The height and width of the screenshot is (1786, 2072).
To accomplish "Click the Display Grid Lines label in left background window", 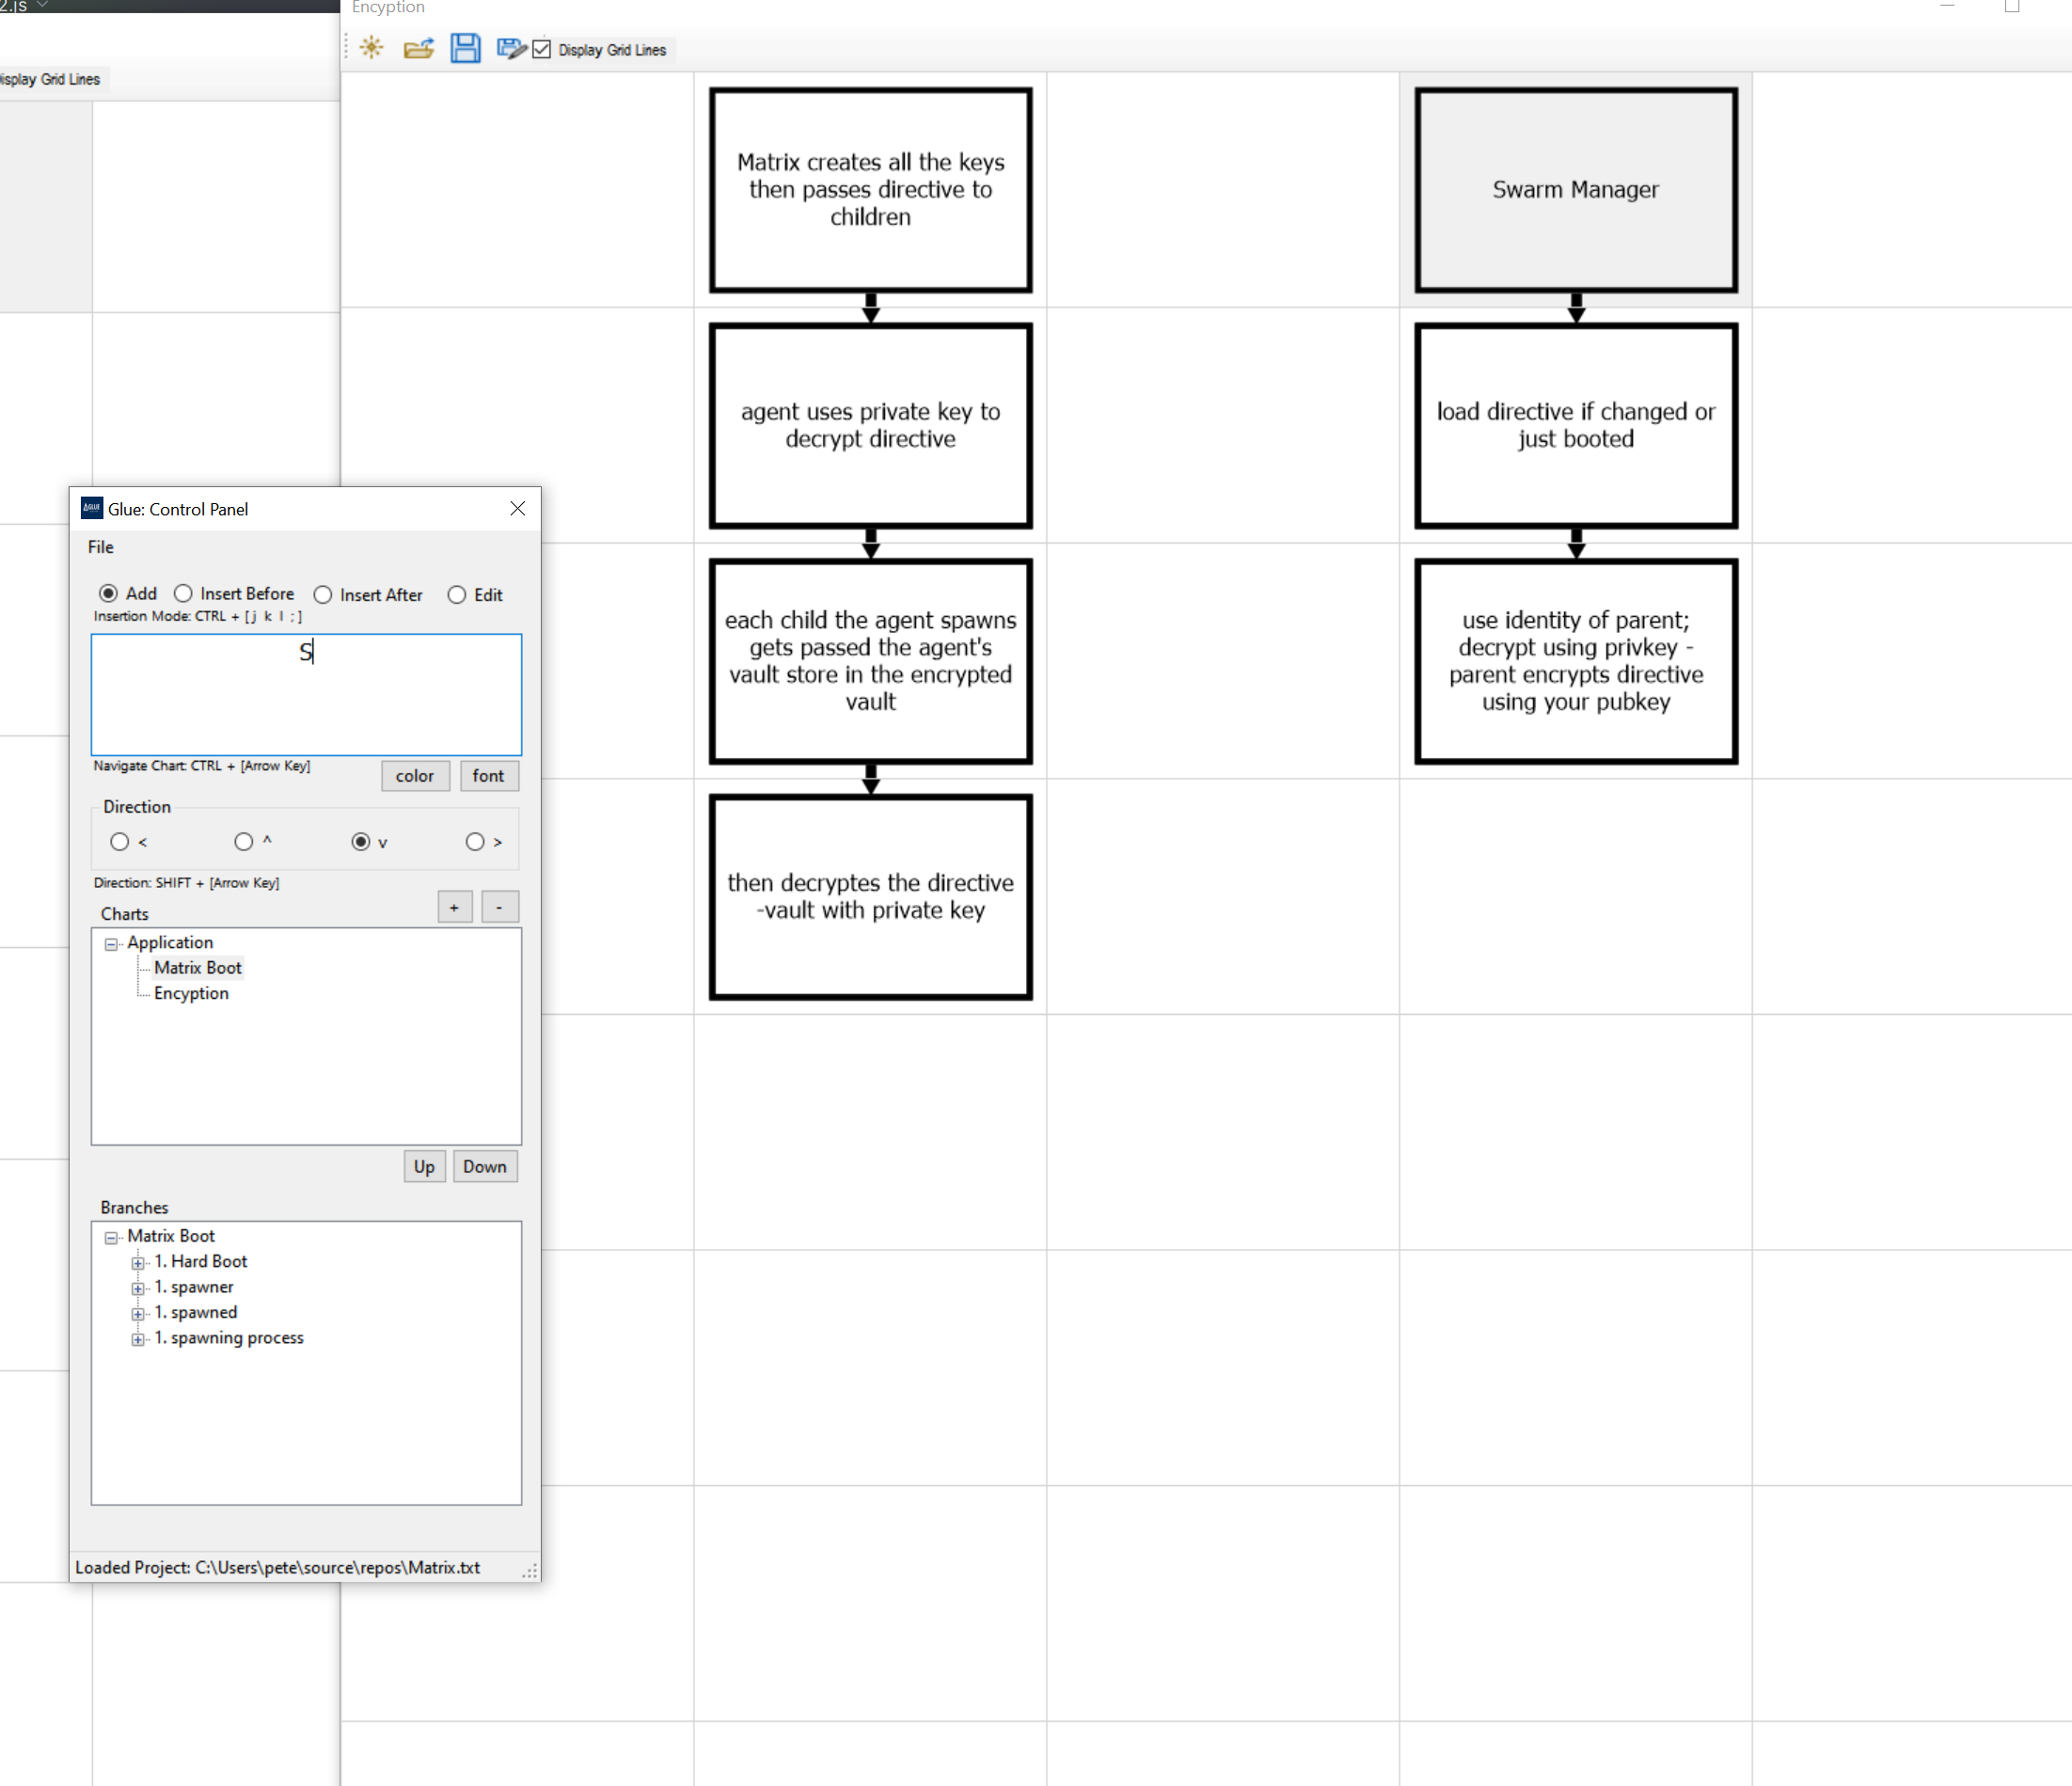I will 50,79.
